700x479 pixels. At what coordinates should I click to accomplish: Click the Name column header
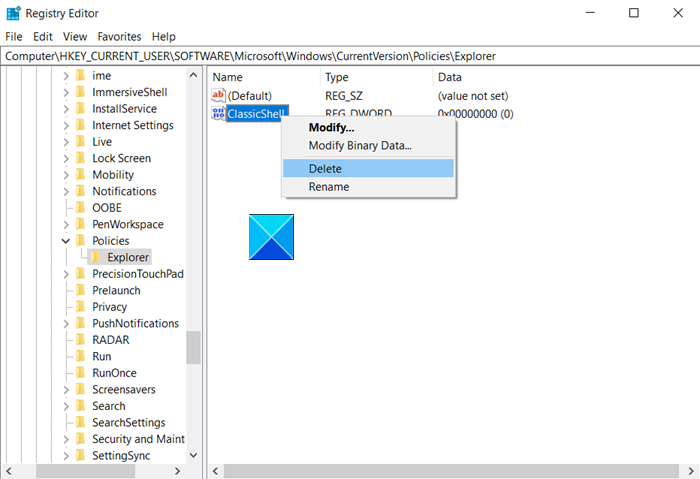pyautogui.click(x=264, y=77)
